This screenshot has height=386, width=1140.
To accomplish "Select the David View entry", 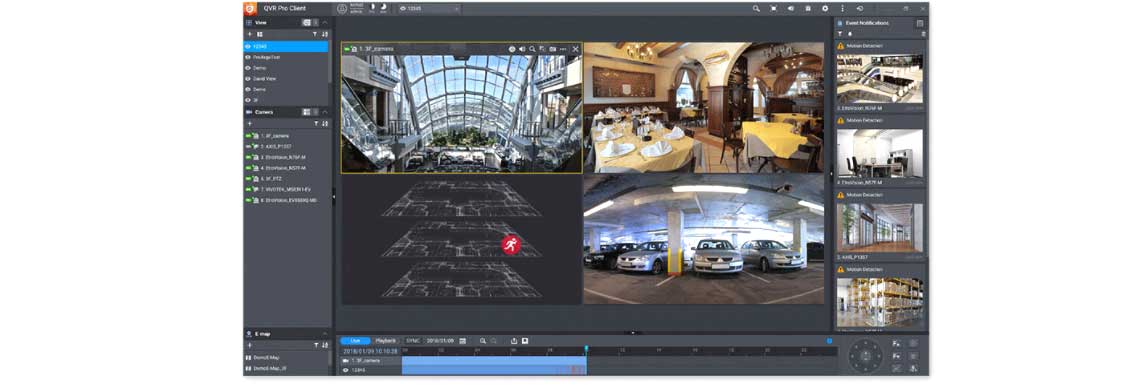I will click(286, 79).
